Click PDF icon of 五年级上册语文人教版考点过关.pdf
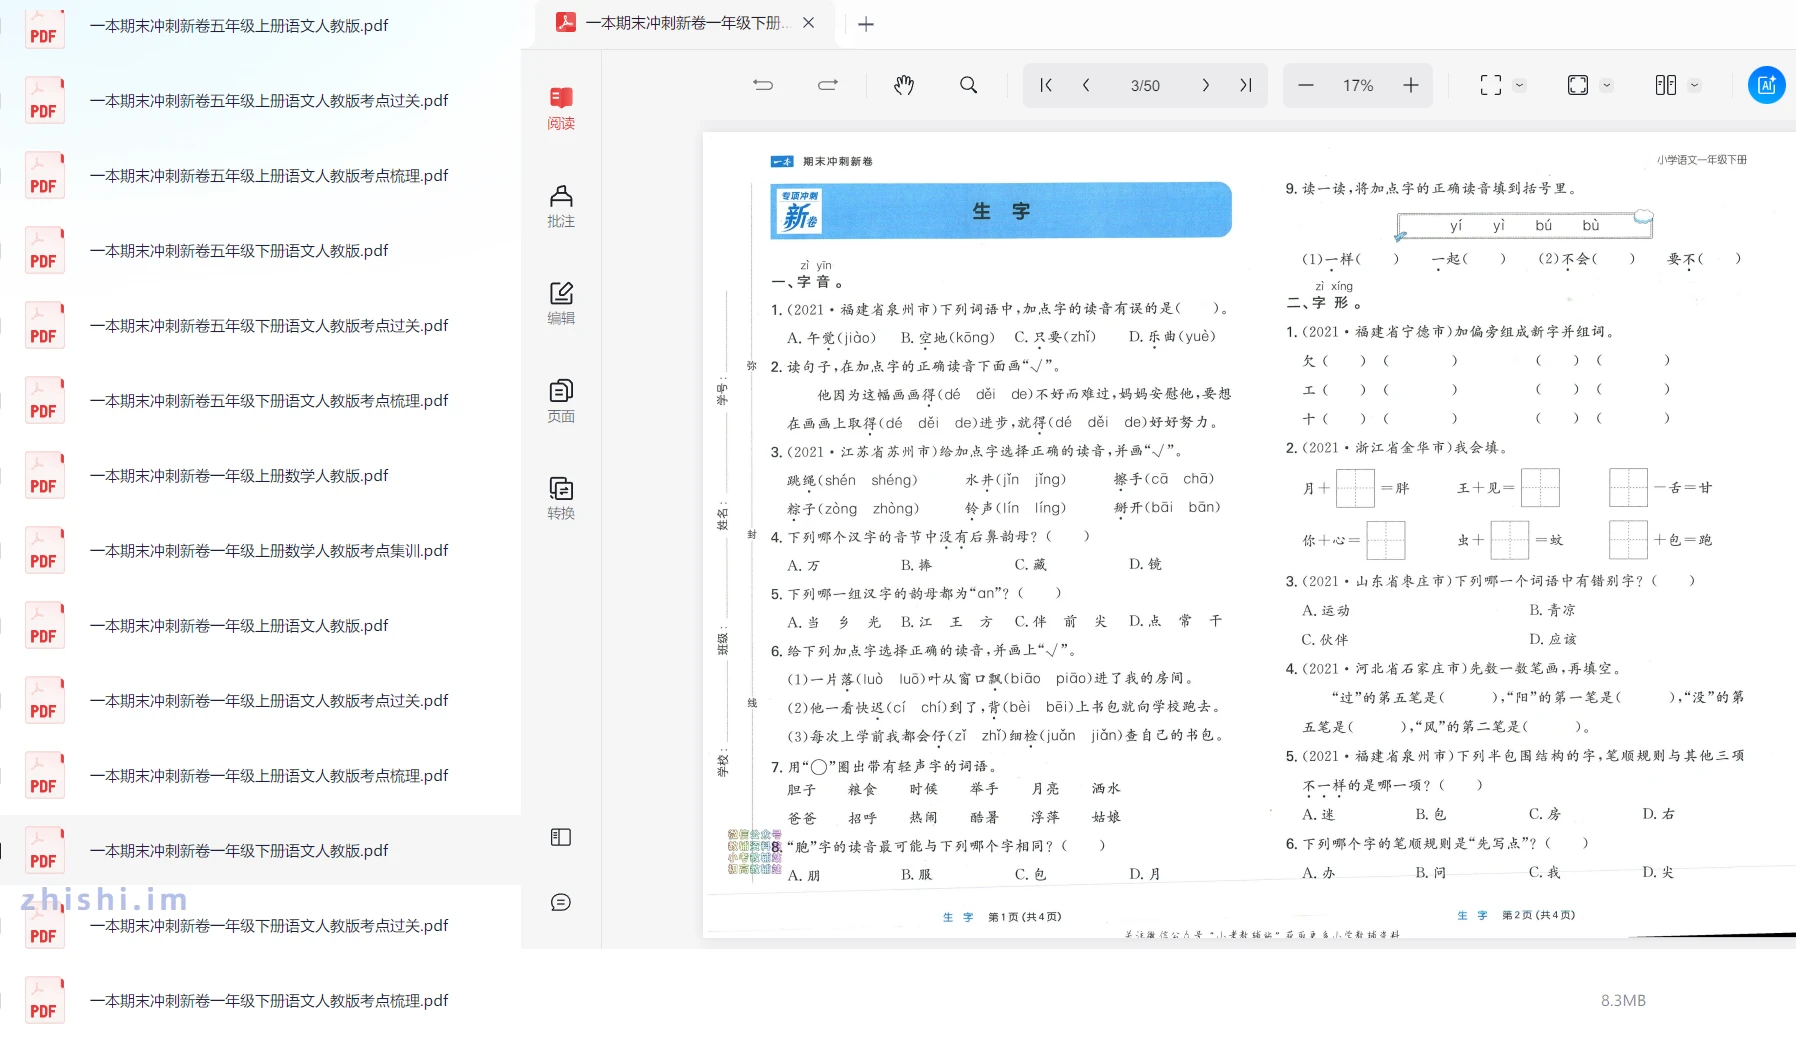Viewport: 1796px width, 1039px height. tap(44, 101)
